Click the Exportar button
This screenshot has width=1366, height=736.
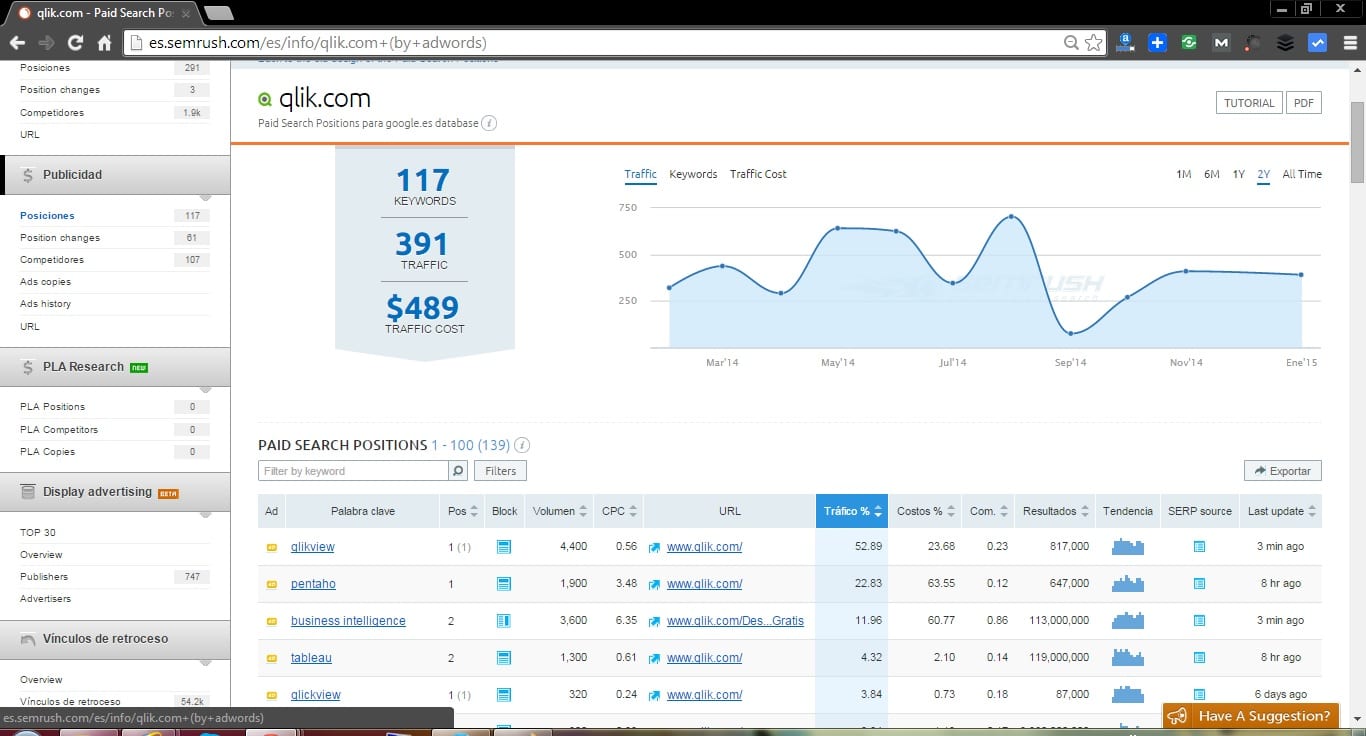point(1283,471)
